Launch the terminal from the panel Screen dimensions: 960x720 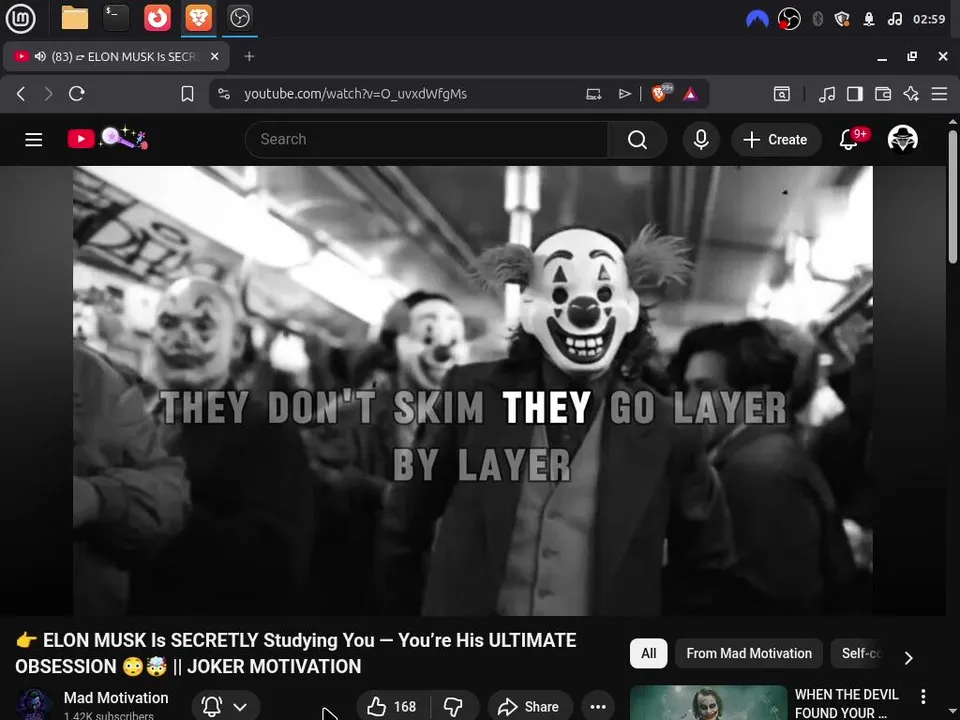point(116,18)
